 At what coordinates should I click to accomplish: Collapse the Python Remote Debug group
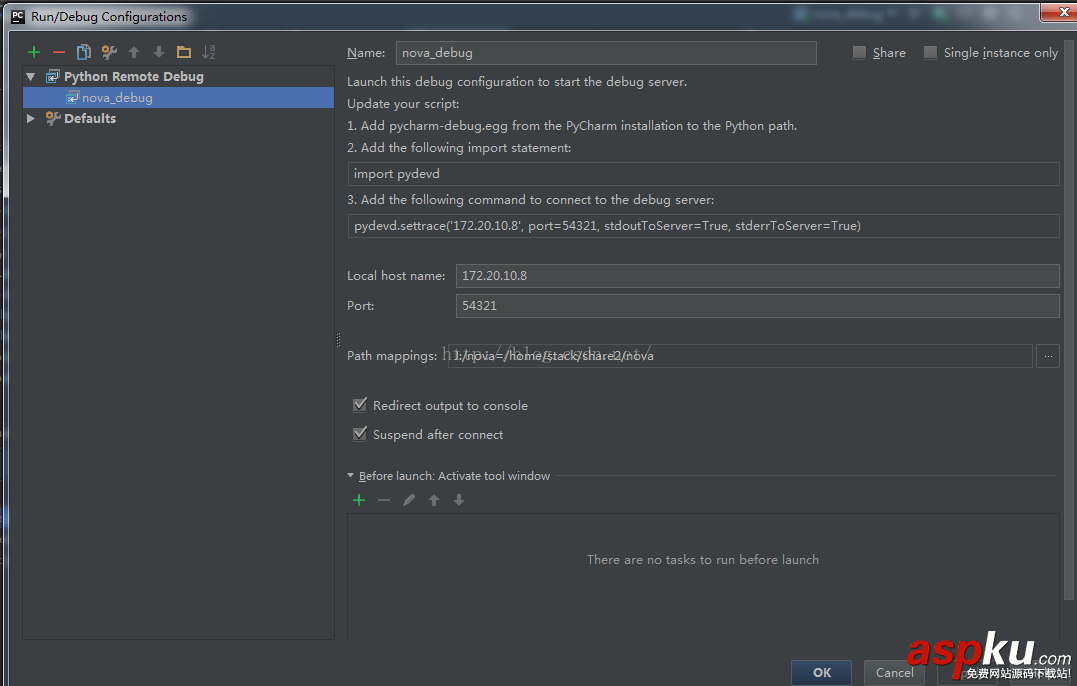[x=31, y=76]
